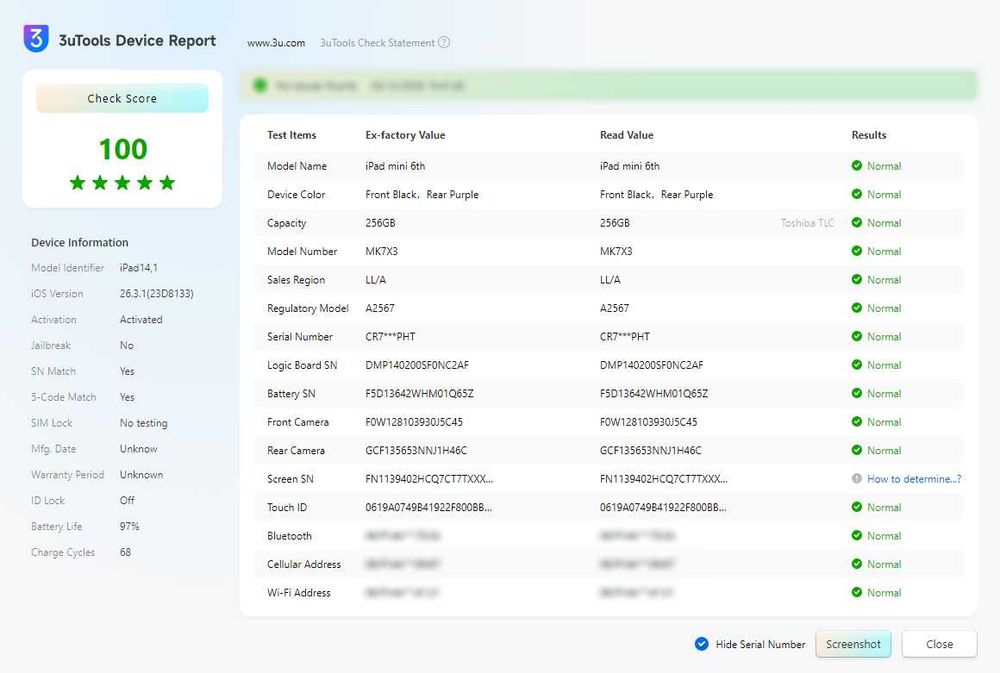Open the 'How to determine...?' link
The width and height of the screenshot is (1000, 673).
click(x=914, y=479)
